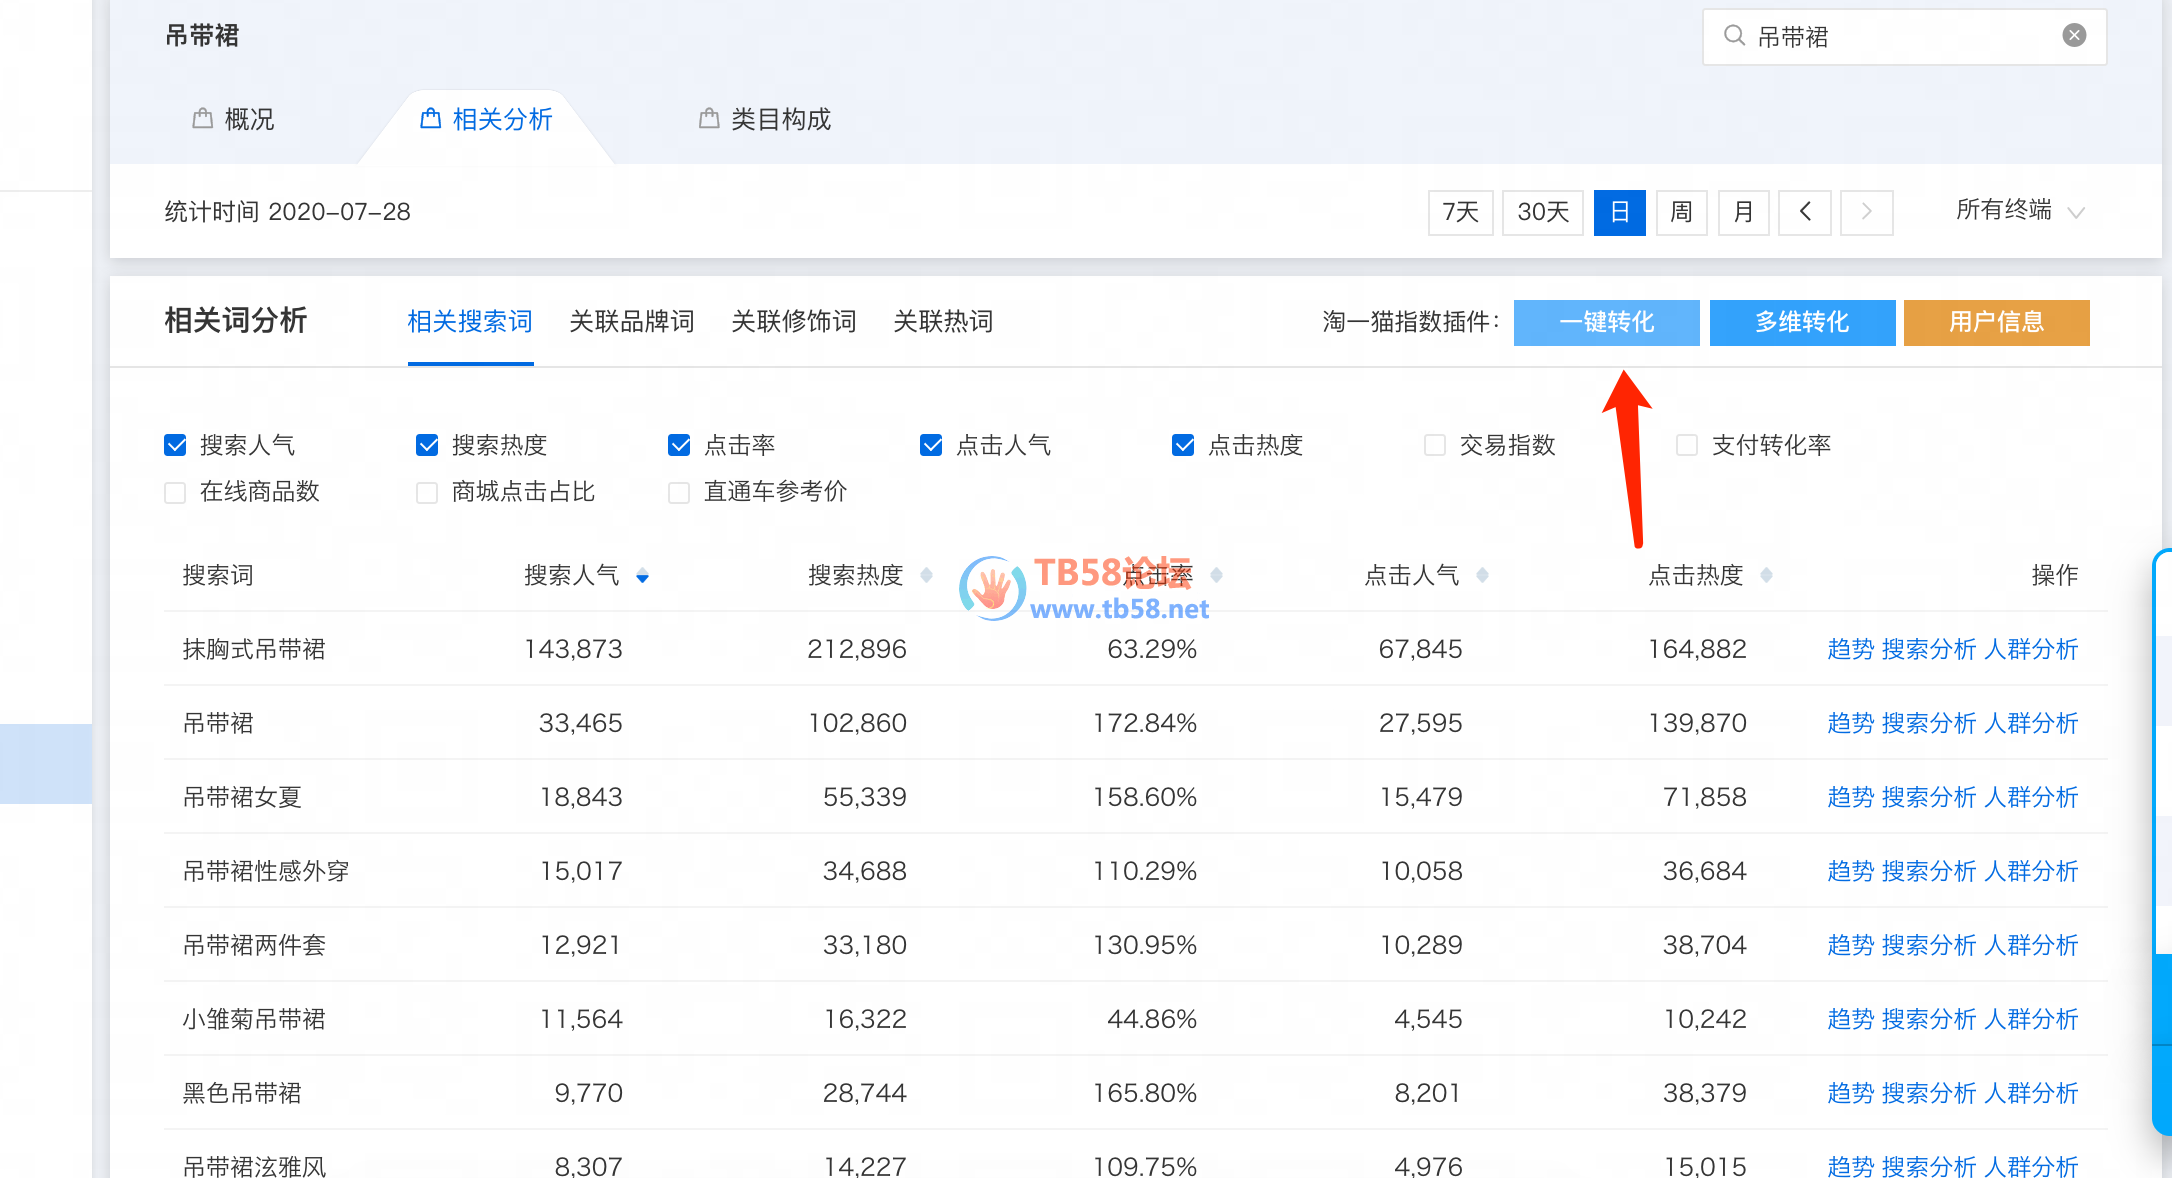Go to previous date with left chevron
This screenshot has height=1178, width=2172.
[x=1805, y=212]
